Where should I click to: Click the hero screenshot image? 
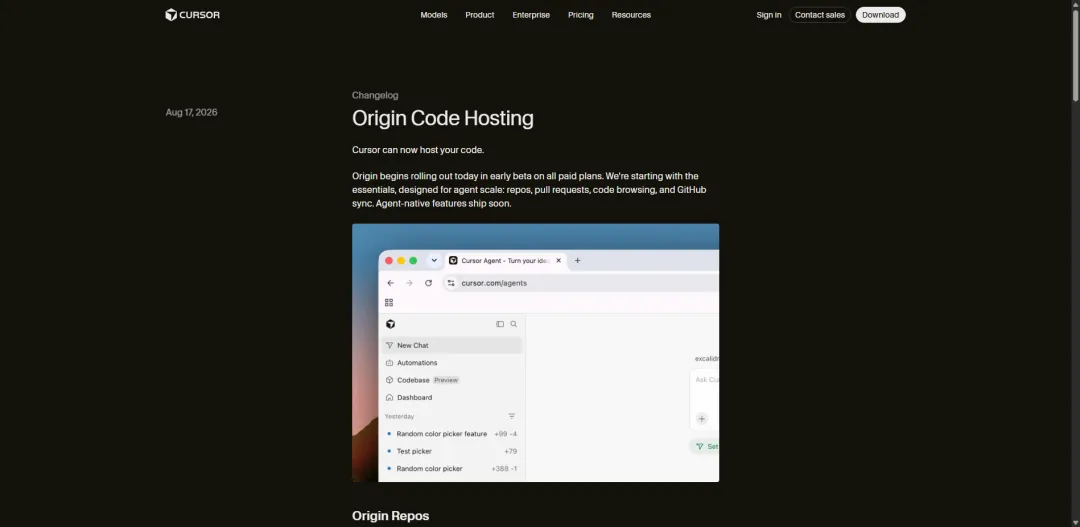[x=535, y=353]
